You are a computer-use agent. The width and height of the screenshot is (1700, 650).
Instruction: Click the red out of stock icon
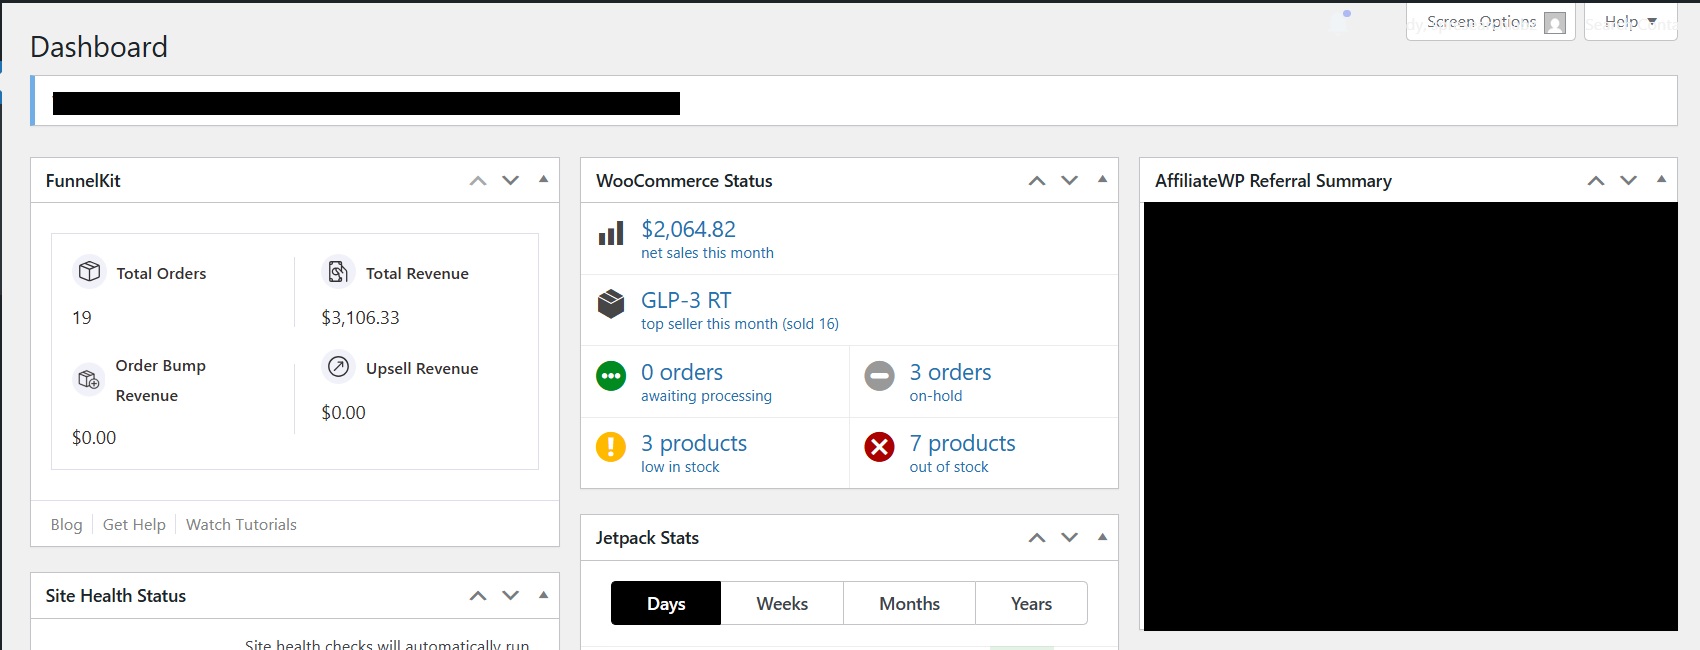tap(879, 447)
